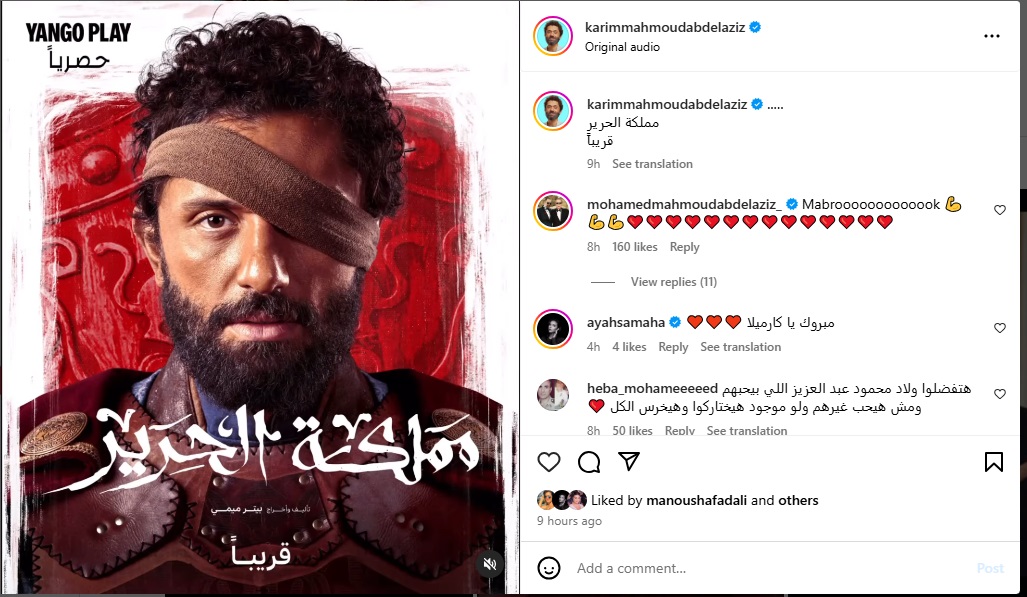This screenshot has width=1027, height=597.
Task: Share the post via paper plane icon
Action: (629, 461)
